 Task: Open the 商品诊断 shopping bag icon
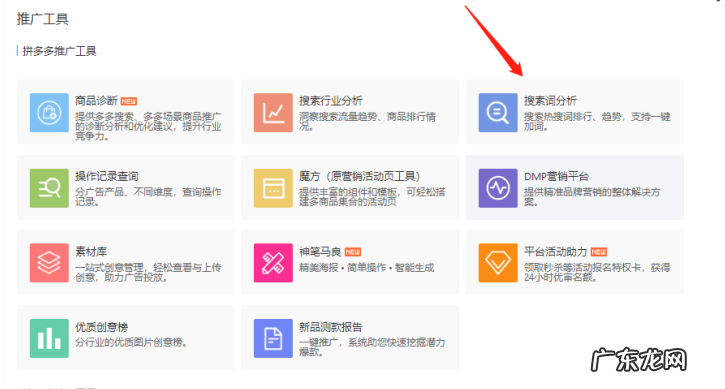[x=49, y=112]
